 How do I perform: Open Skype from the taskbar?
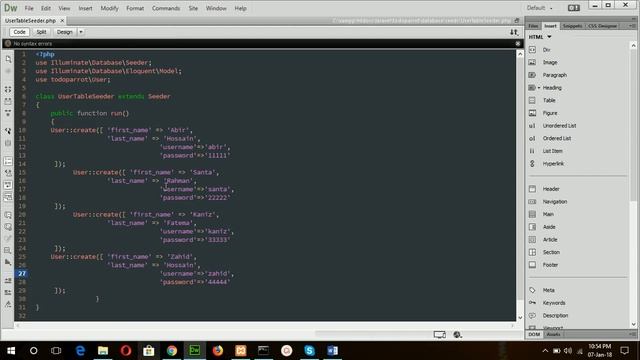point(309,351)
